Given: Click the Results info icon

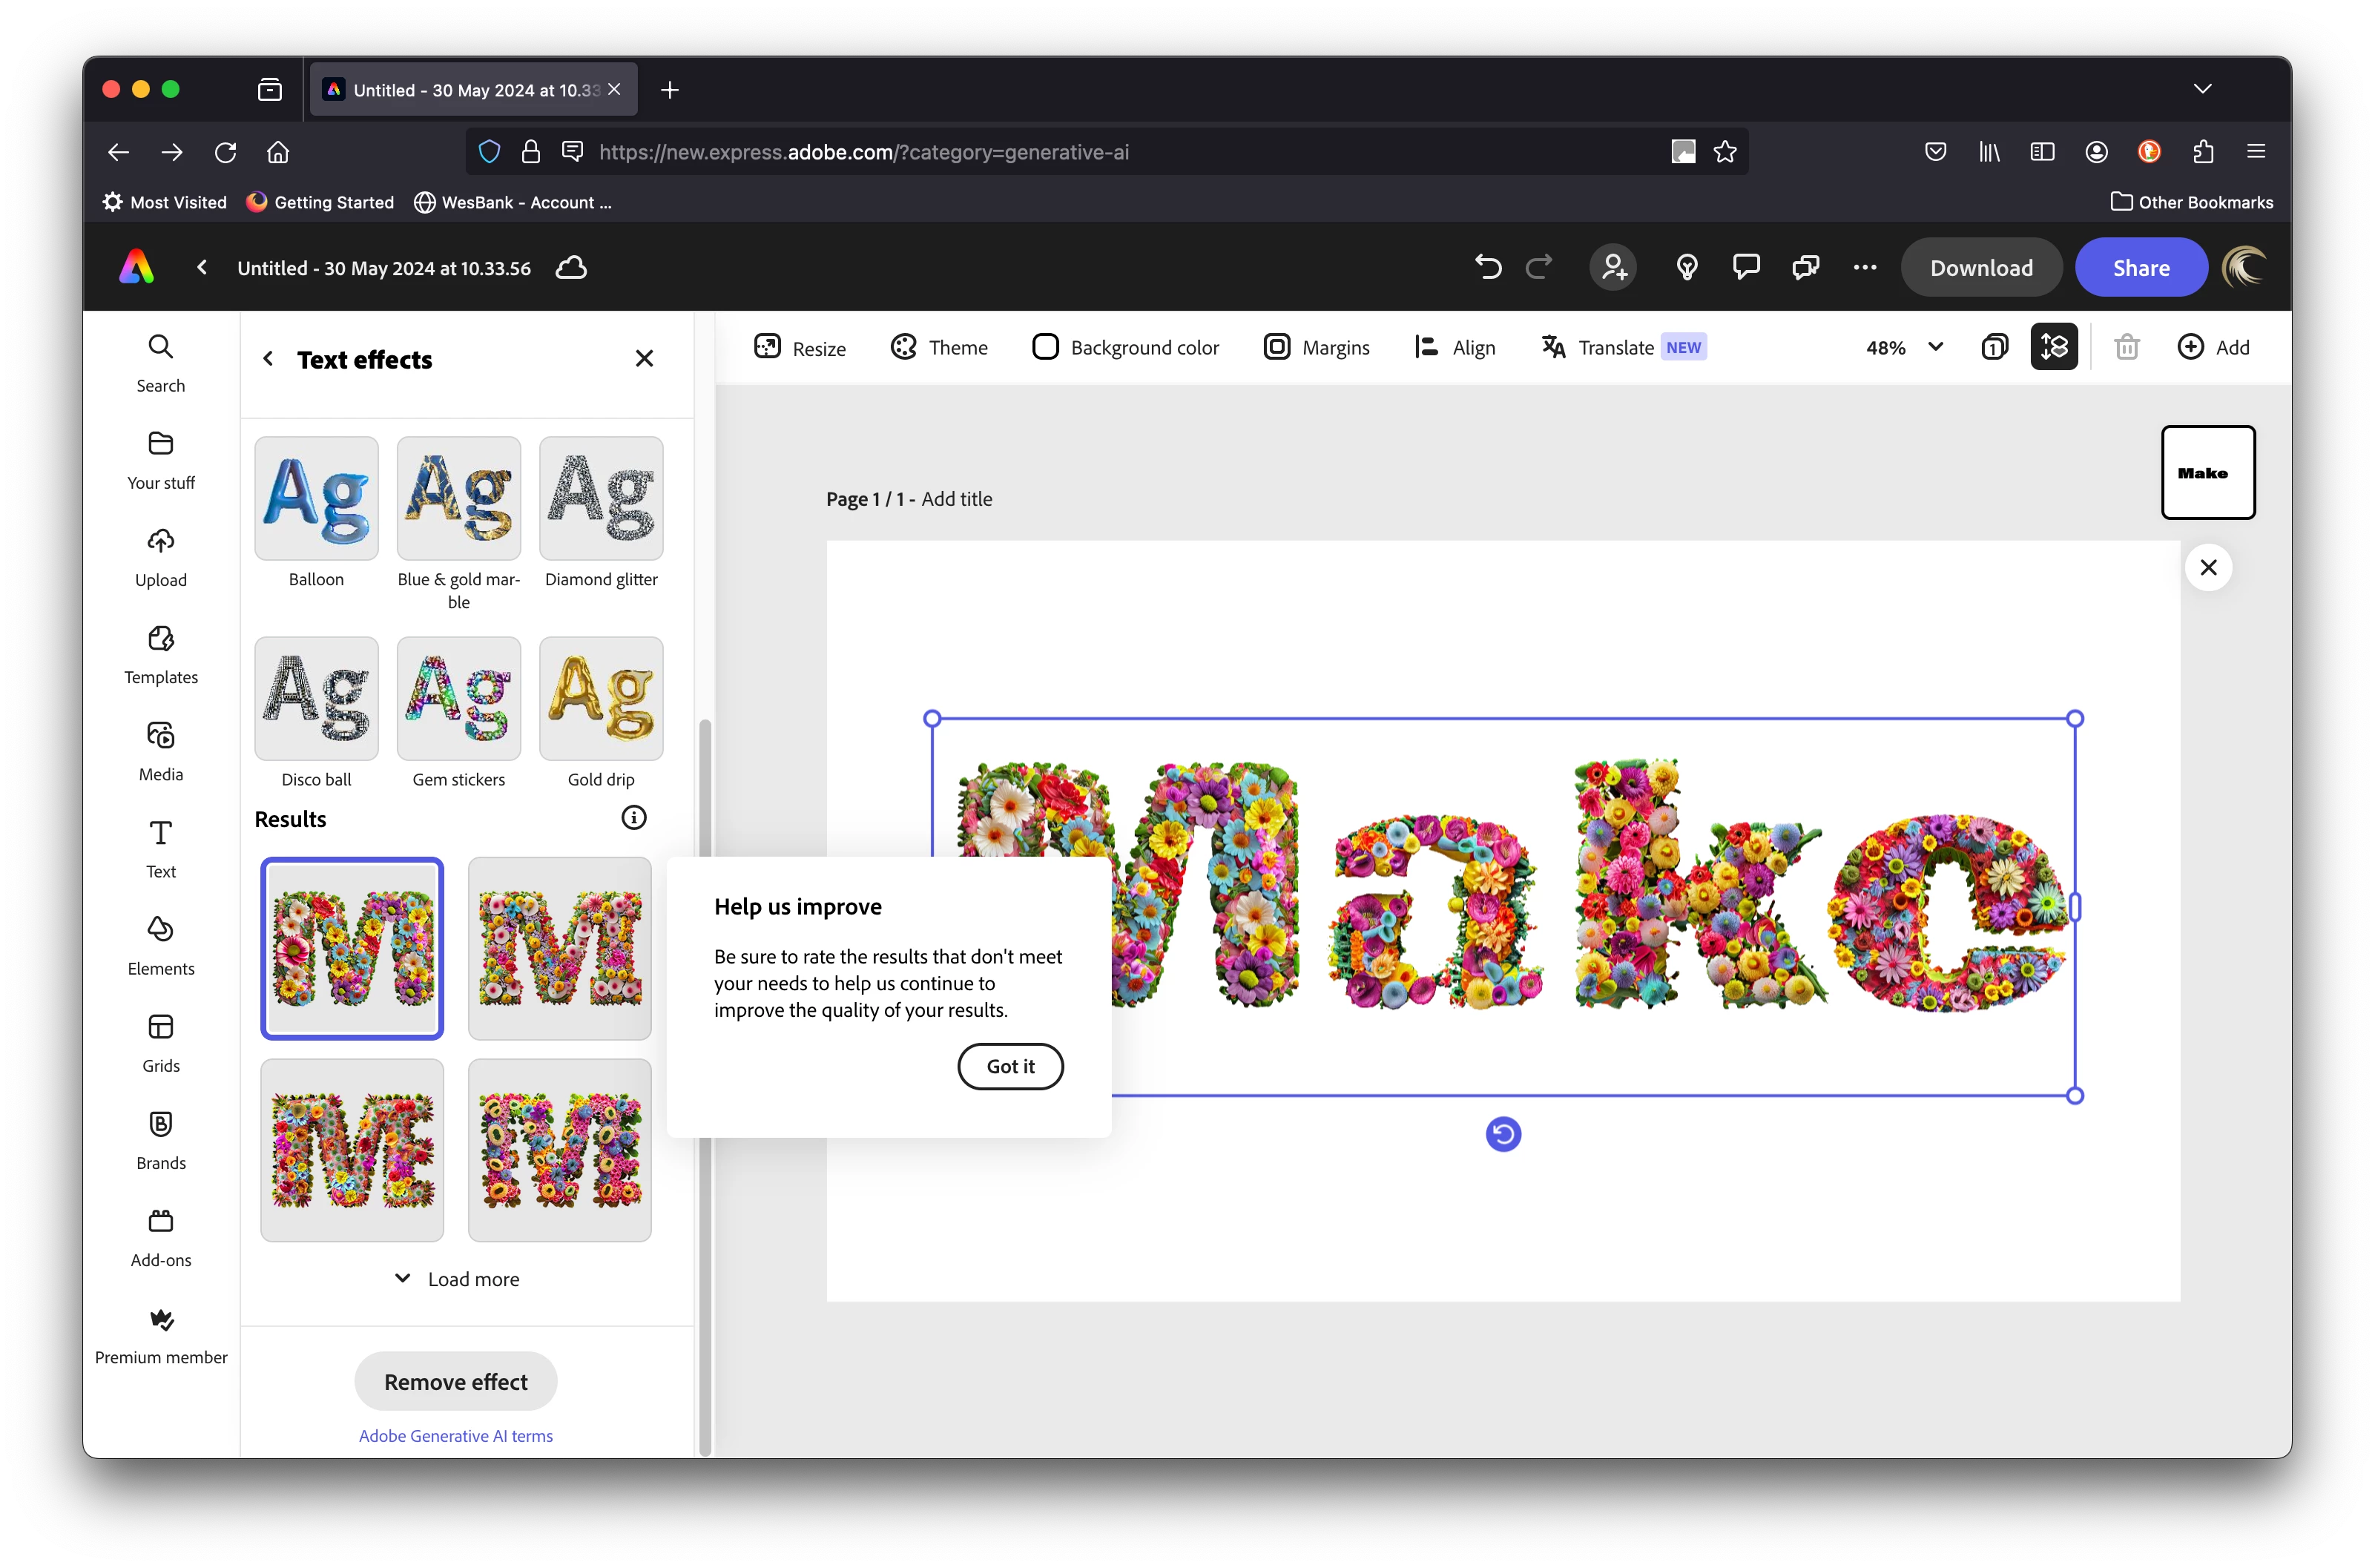Looking at the screenshot, I should click(633, 818).
